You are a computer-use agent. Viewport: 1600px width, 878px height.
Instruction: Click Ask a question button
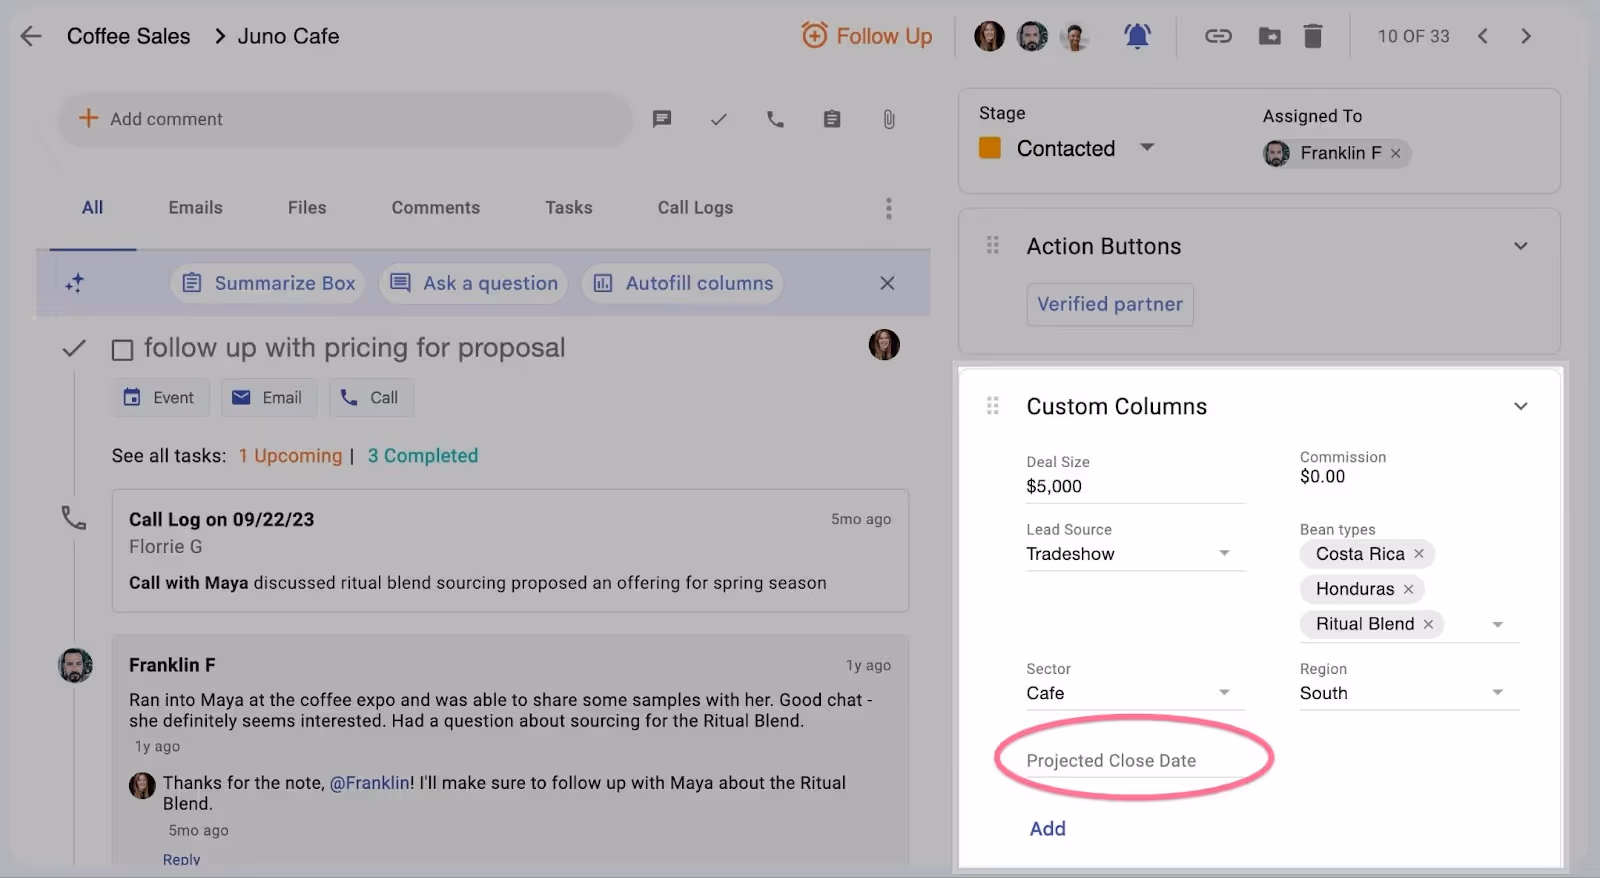473,283
